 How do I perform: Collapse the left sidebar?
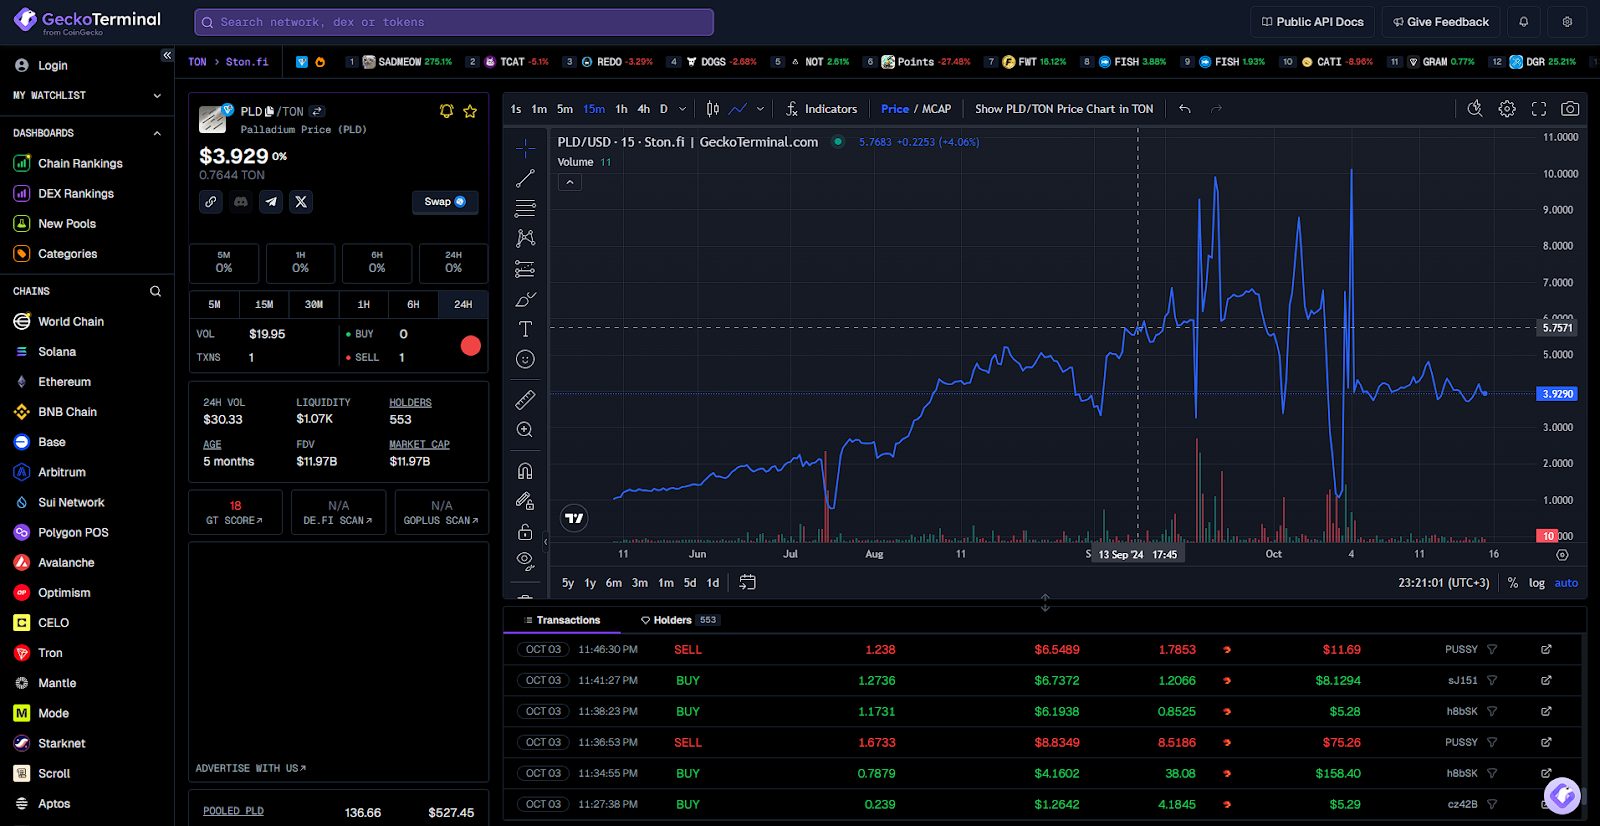[167, 56]
